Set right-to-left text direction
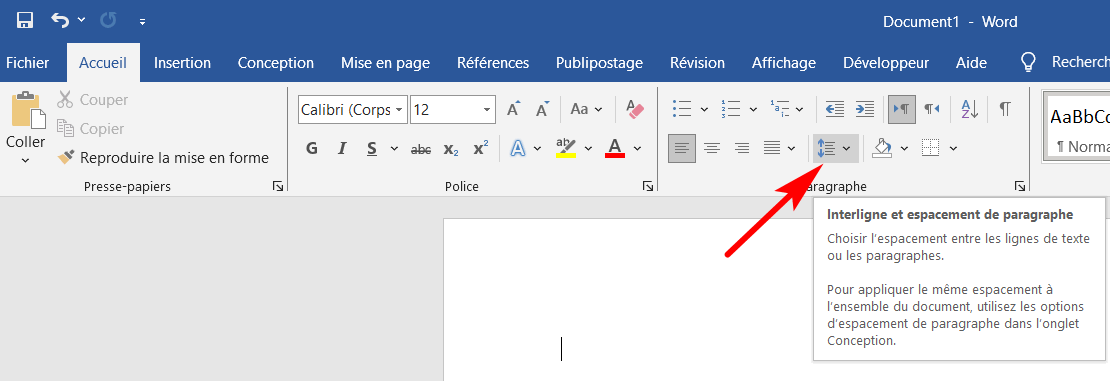The image size is (1110, 381). pos(932,109)
